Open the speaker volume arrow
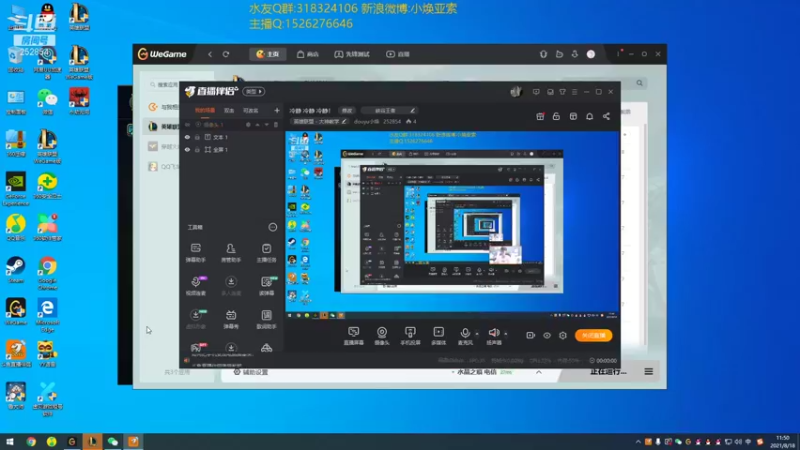 [x=506, y=334]
